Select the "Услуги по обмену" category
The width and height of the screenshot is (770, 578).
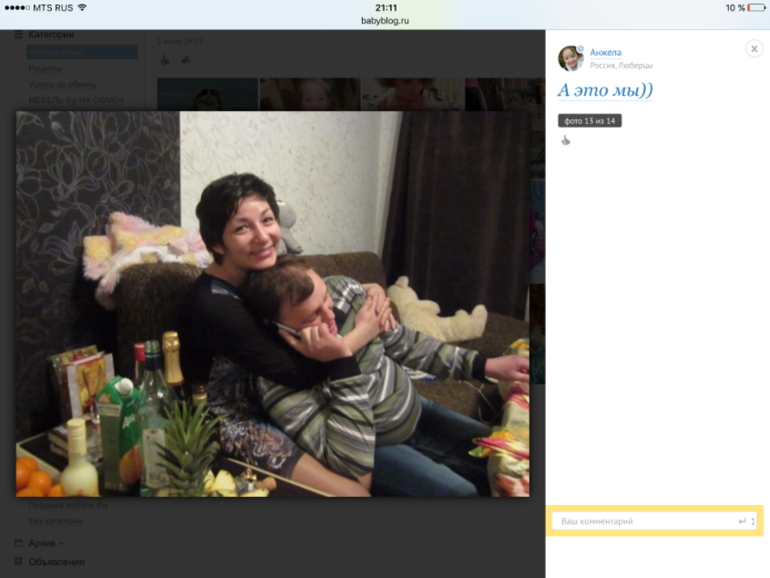[x=63, y=84]
